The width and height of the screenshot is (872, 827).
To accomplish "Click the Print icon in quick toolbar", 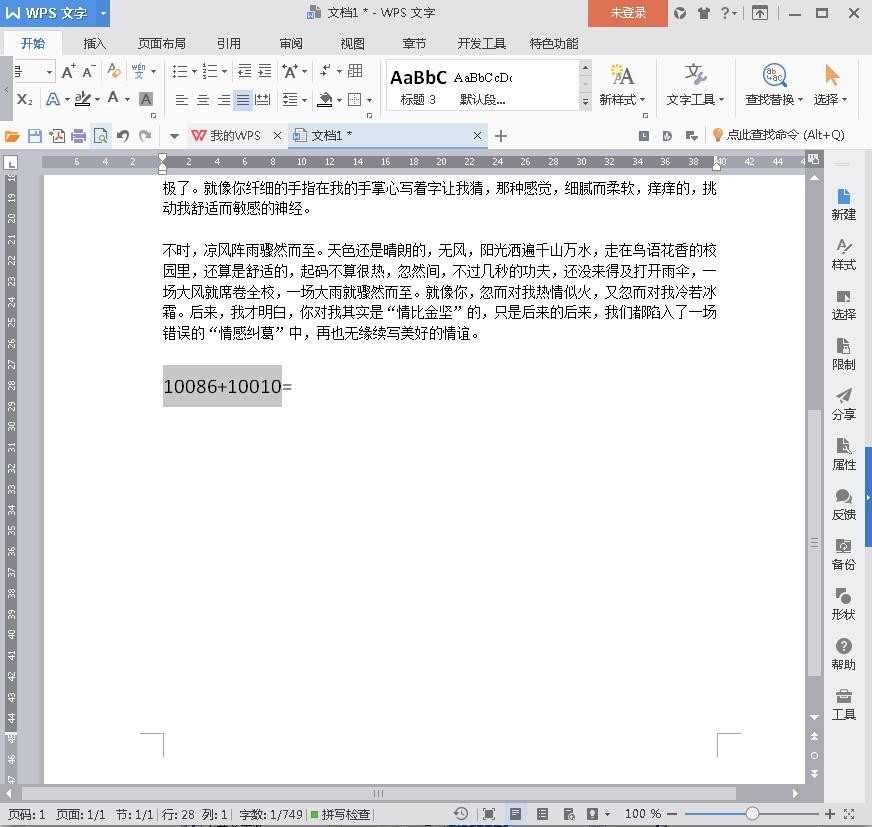I will click(78, 136).
